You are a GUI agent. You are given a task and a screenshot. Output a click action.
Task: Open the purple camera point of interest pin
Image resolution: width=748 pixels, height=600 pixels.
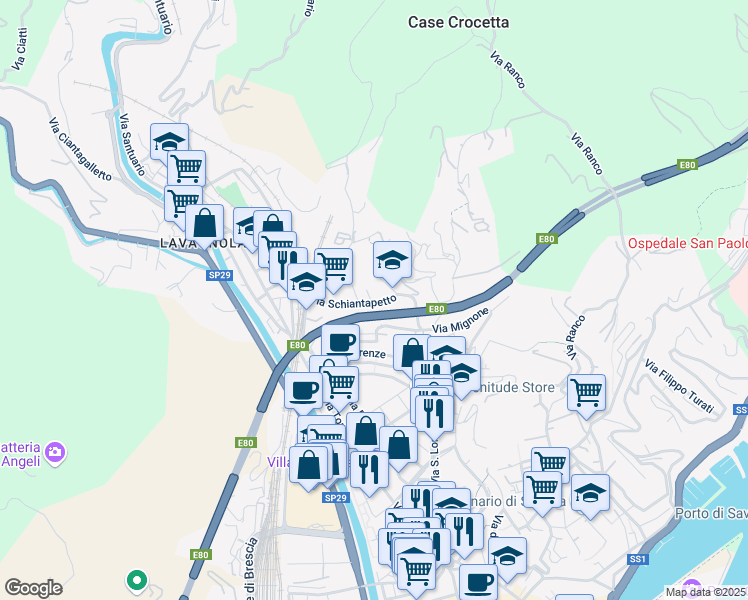55,453
